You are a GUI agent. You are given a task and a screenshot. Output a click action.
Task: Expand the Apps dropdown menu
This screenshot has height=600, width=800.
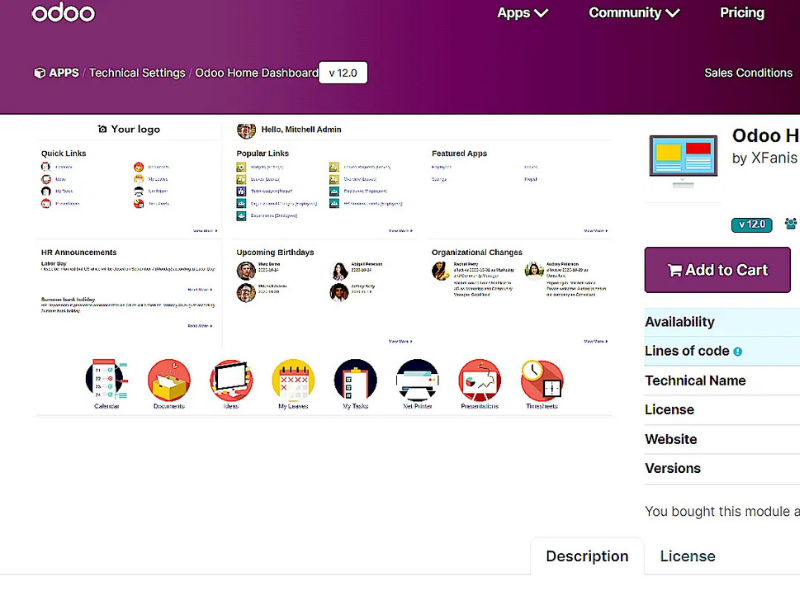click(x=523, y=13)
